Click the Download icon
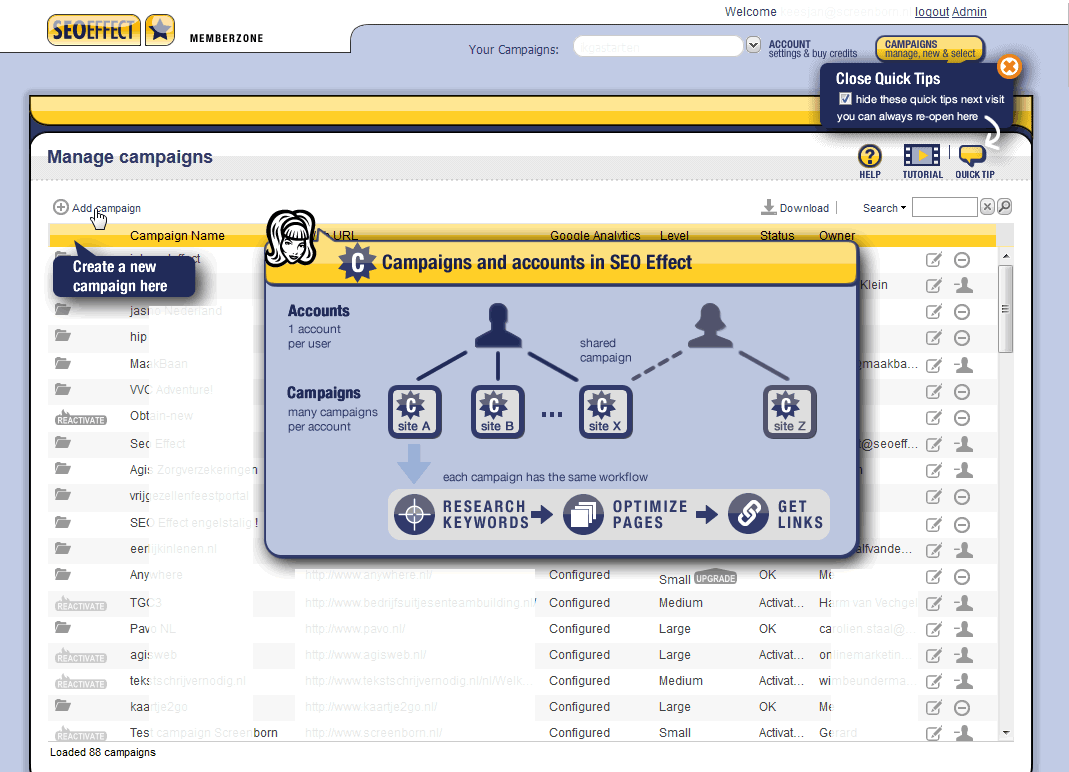 pyautogui.click(x=766, y=207)
